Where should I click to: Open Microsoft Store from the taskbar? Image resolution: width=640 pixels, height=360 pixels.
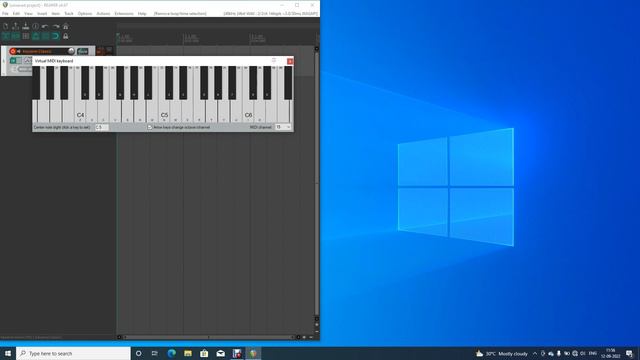tap(204, 353)
